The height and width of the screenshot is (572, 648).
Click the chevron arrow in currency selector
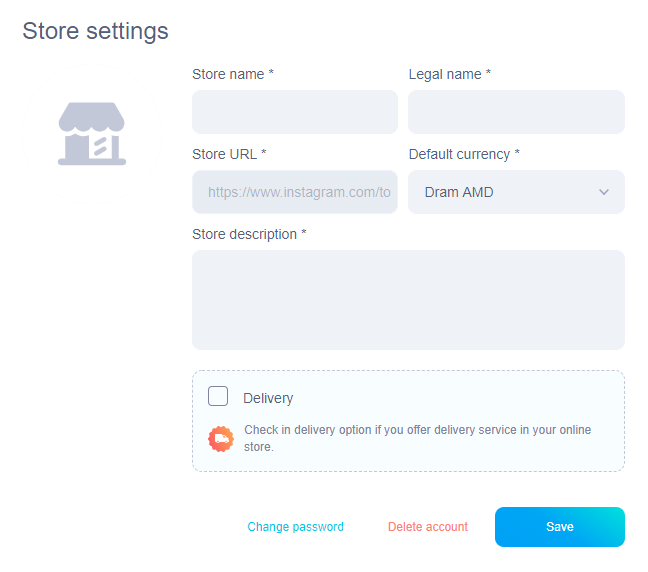(604, 192)
